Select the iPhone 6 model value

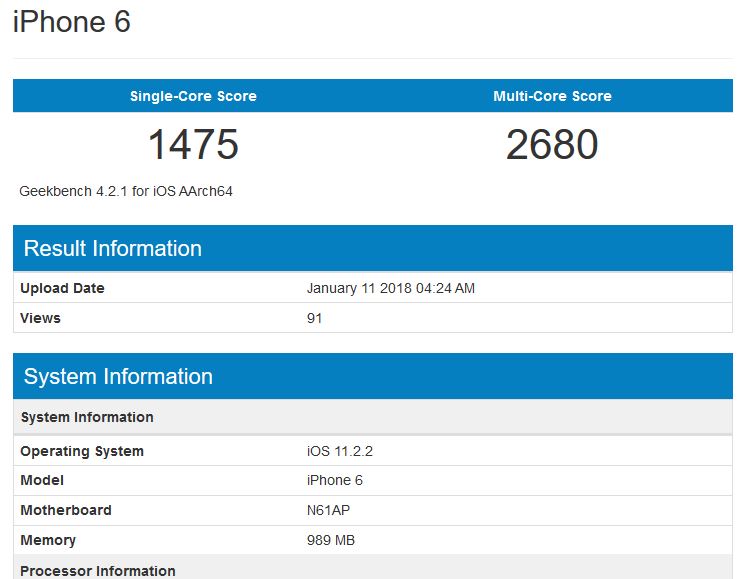[x=335, y=480]
